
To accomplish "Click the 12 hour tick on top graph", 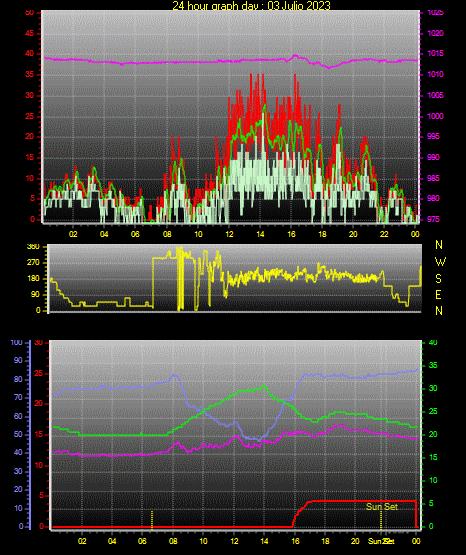I will point(229,234).
